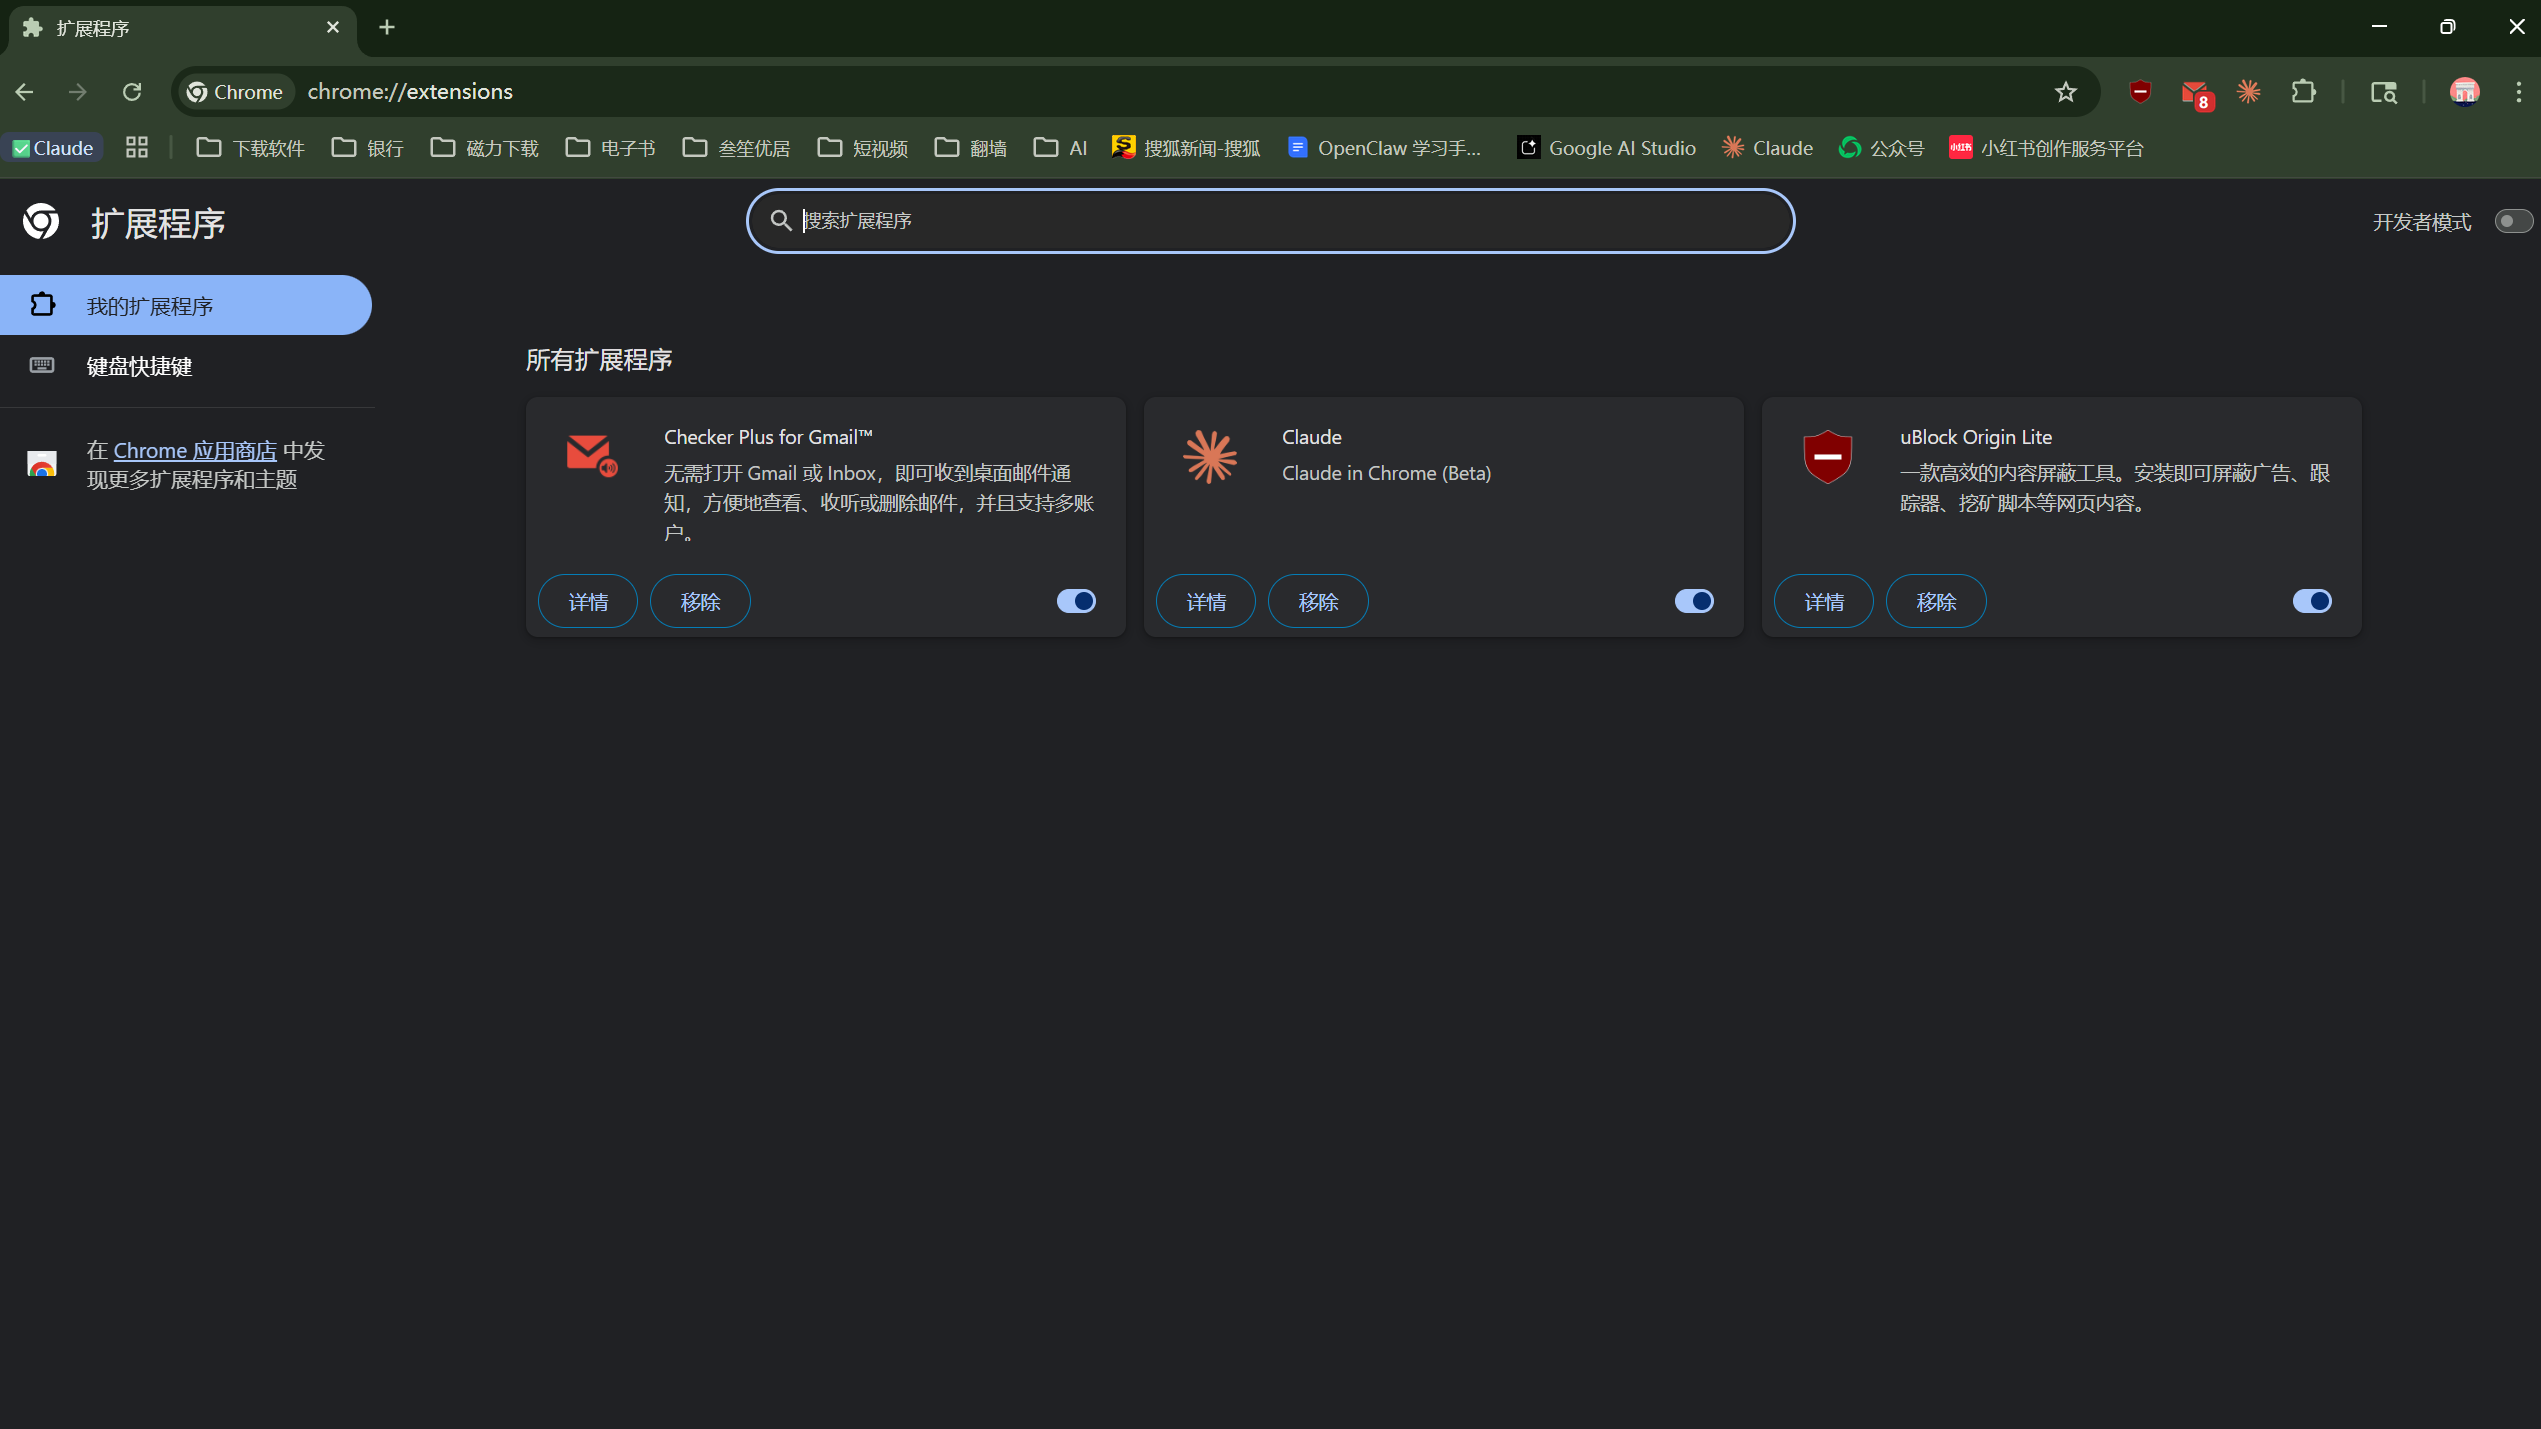Open the apps grid bookmark icon
The width and height of the screenshot is (2541, 1429).
tap(137, 148)
